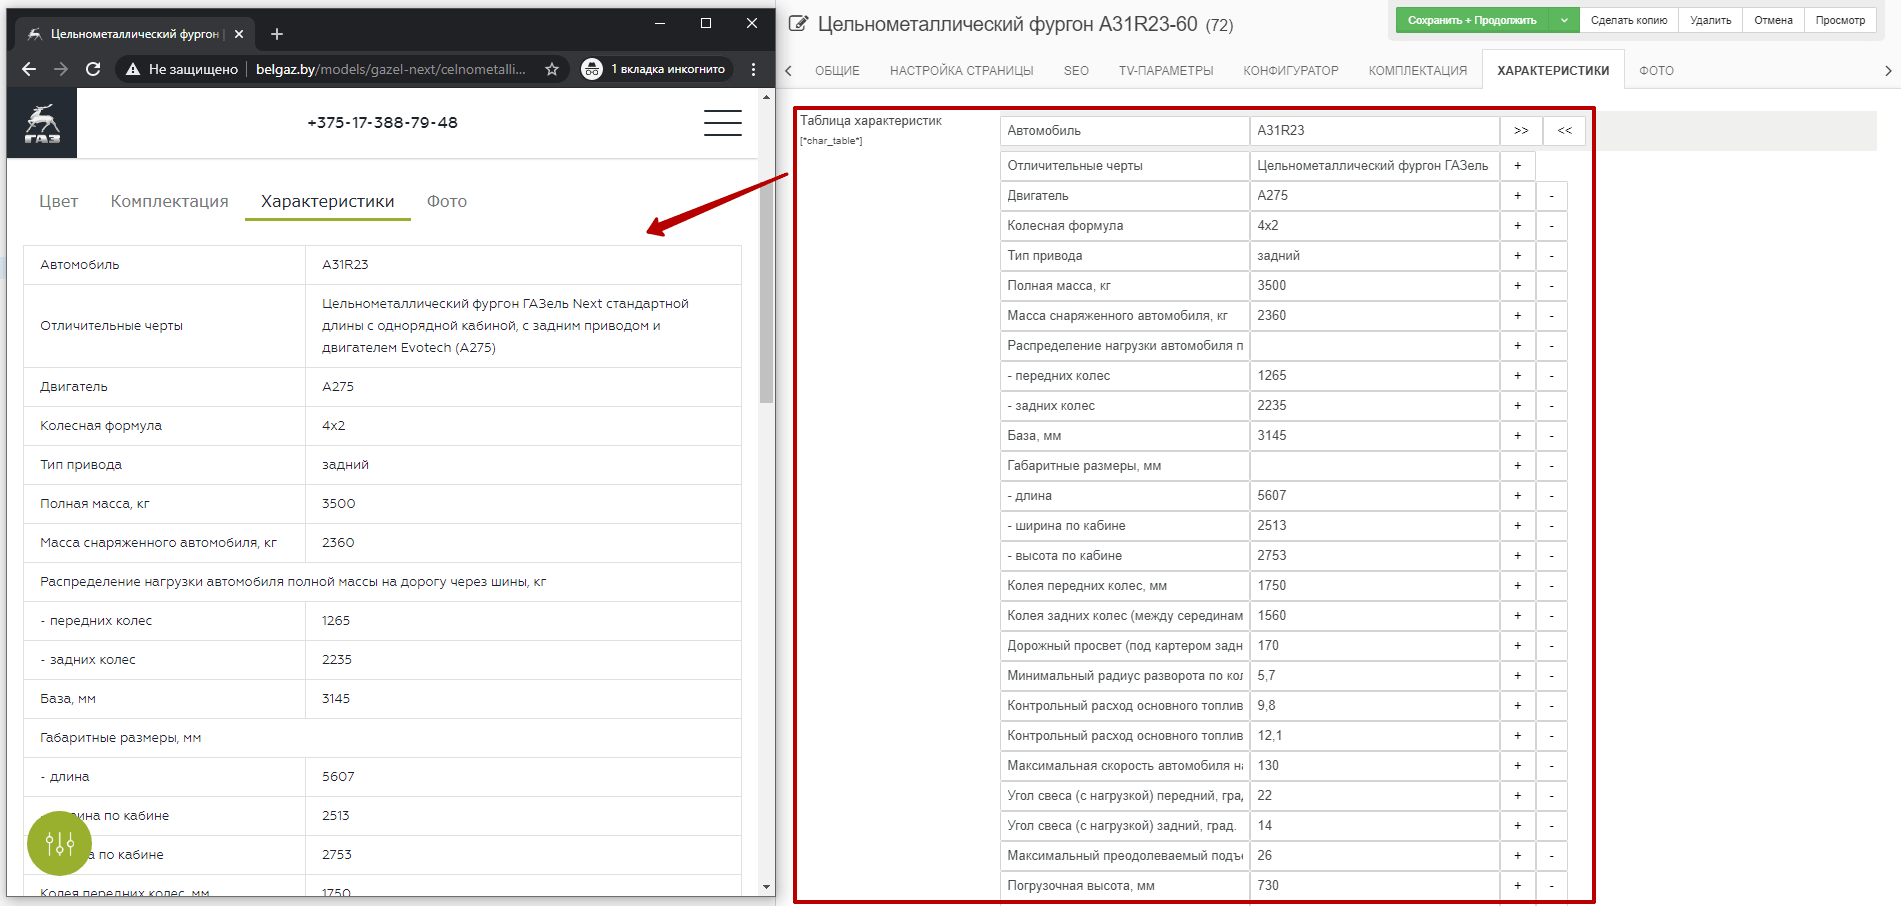Edit the value 5607 for длина
This screenshot has height=906, width=1901.
1374,496
